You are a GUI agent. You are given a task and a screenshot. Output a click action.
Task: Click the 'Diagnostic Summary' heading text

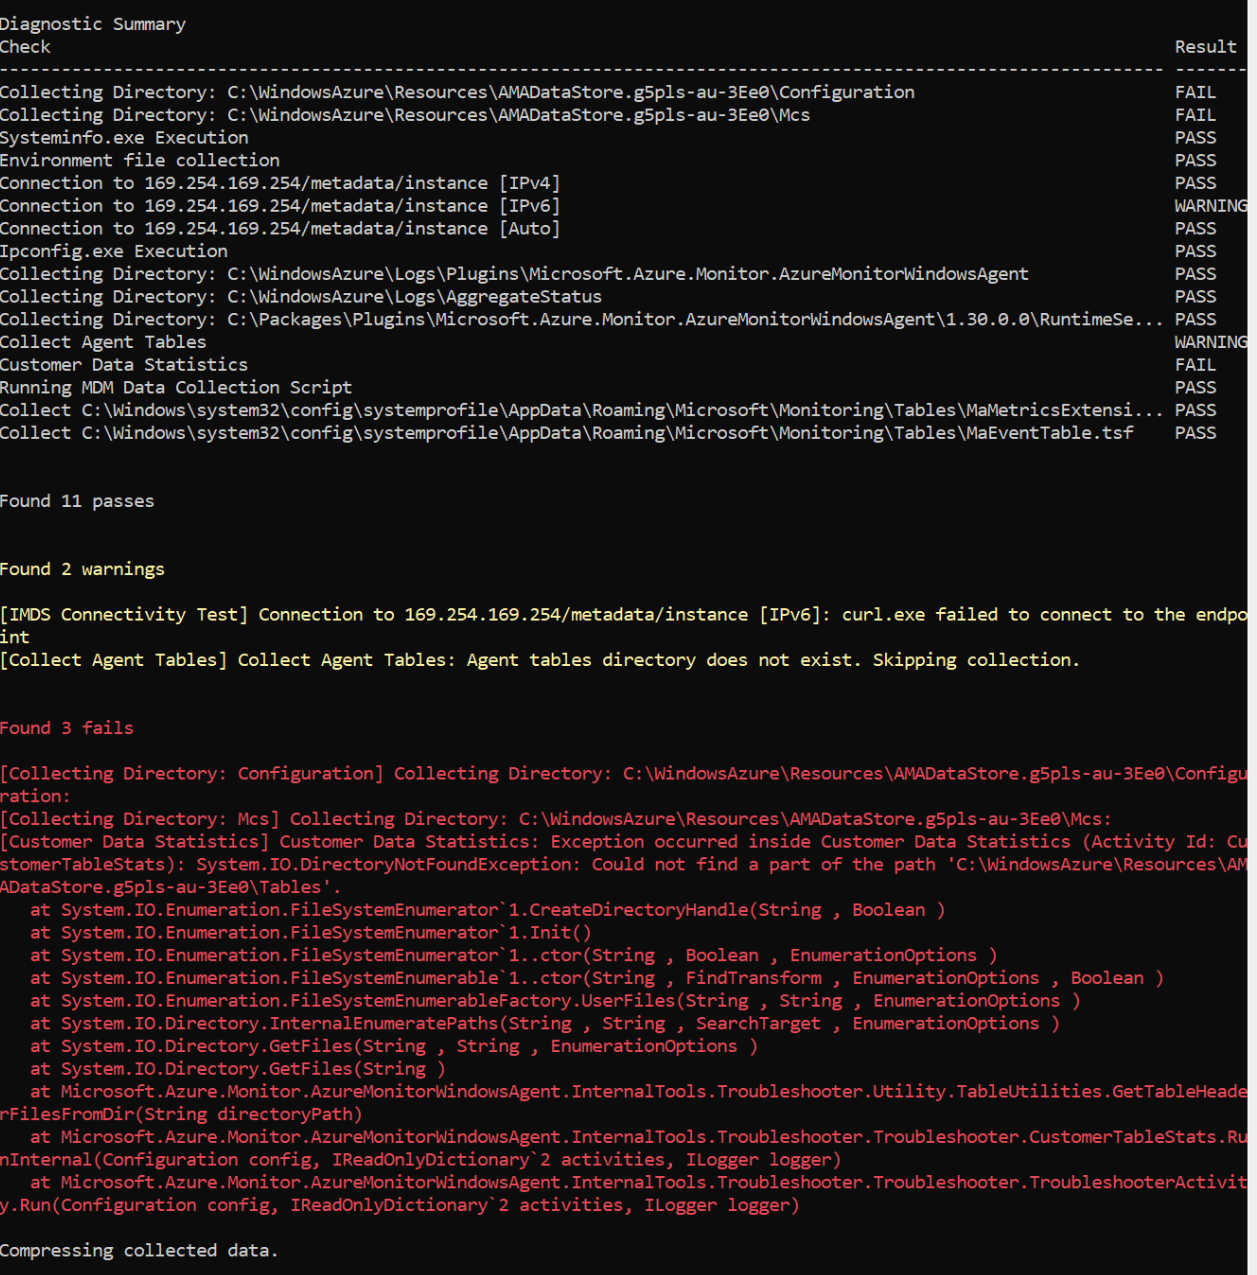[93, 24]
